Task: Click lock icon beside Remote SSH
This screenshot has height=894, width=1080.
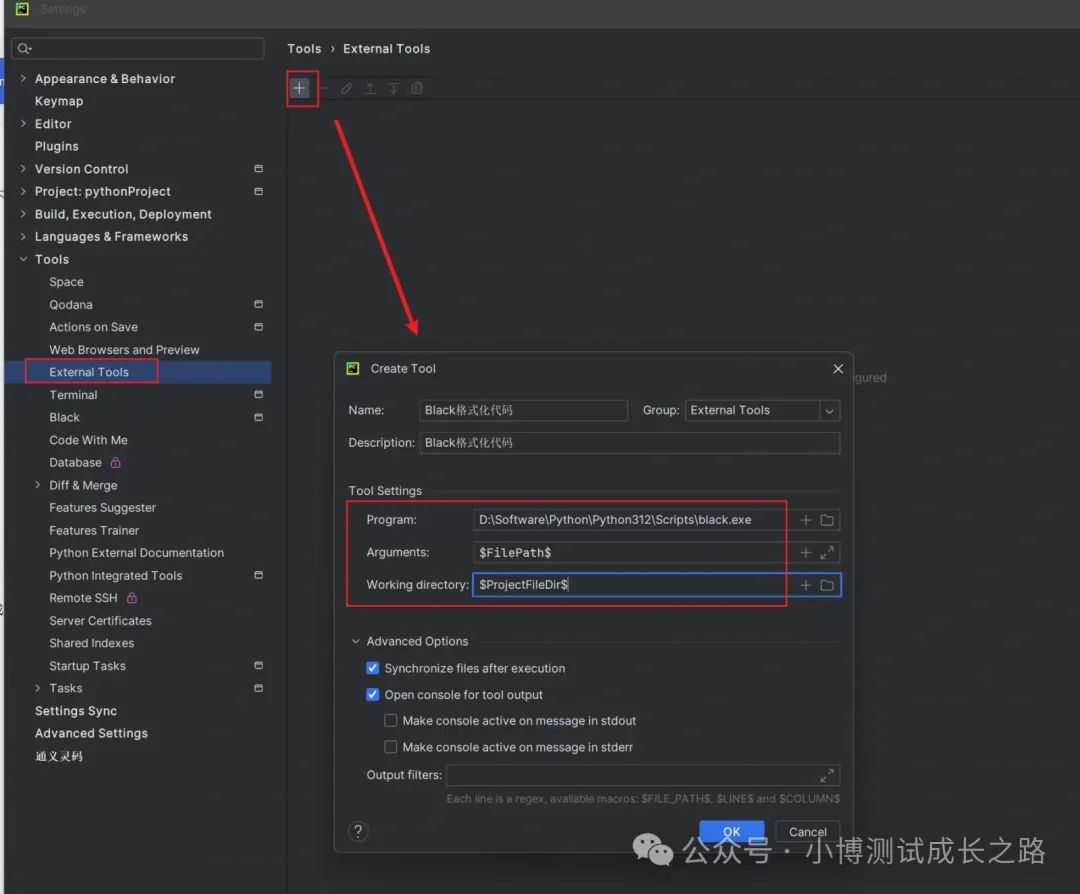Action: (x=132, y=598)
